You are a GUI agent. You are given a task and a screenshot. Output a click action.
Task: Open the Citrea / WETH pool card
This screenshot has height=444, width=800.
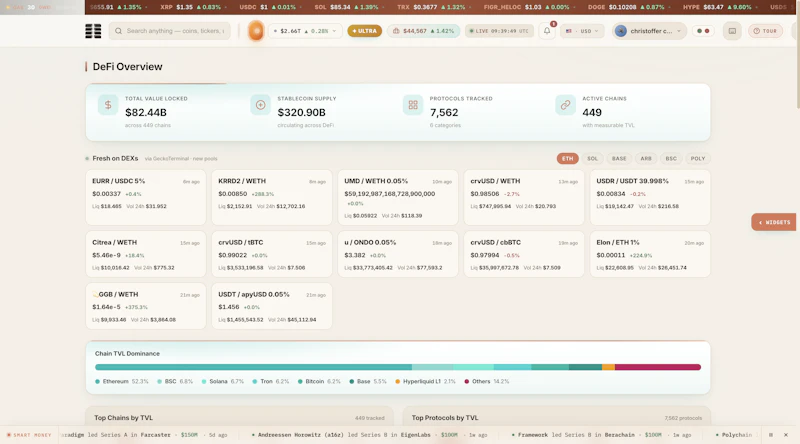146,254
